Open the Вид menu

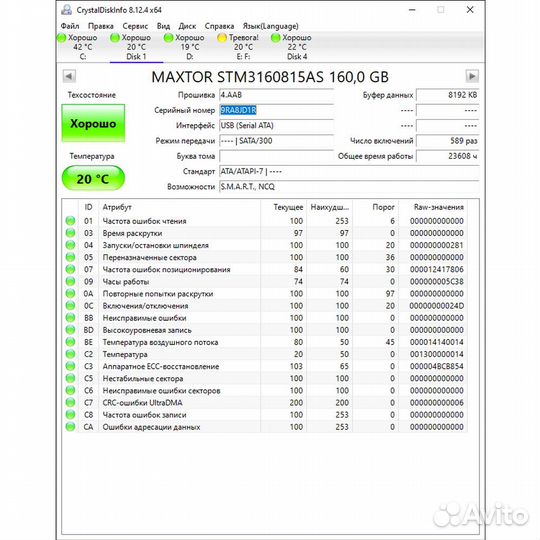163,26
